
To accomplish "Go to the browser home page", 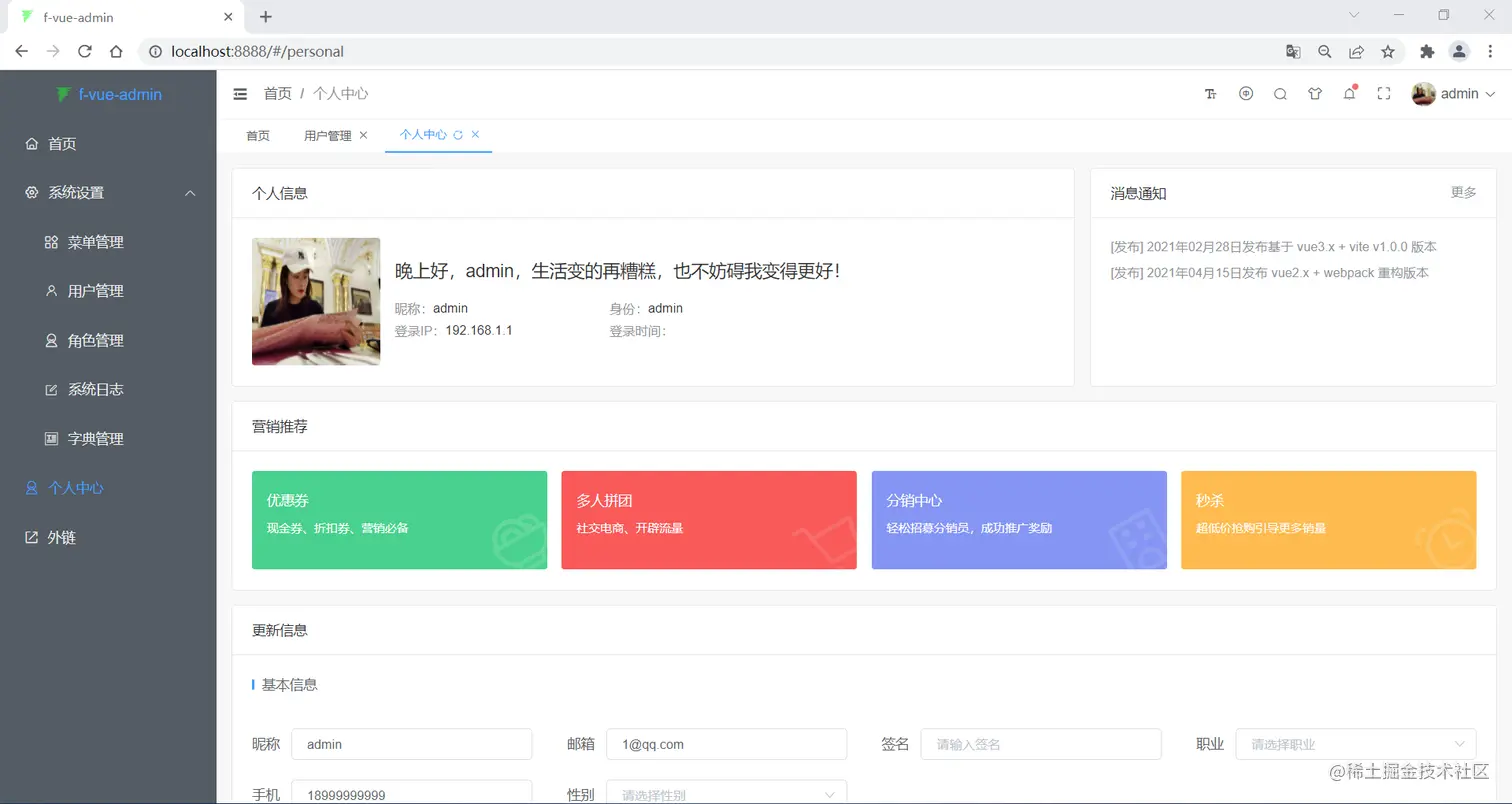I will click(x=116, y=51).
